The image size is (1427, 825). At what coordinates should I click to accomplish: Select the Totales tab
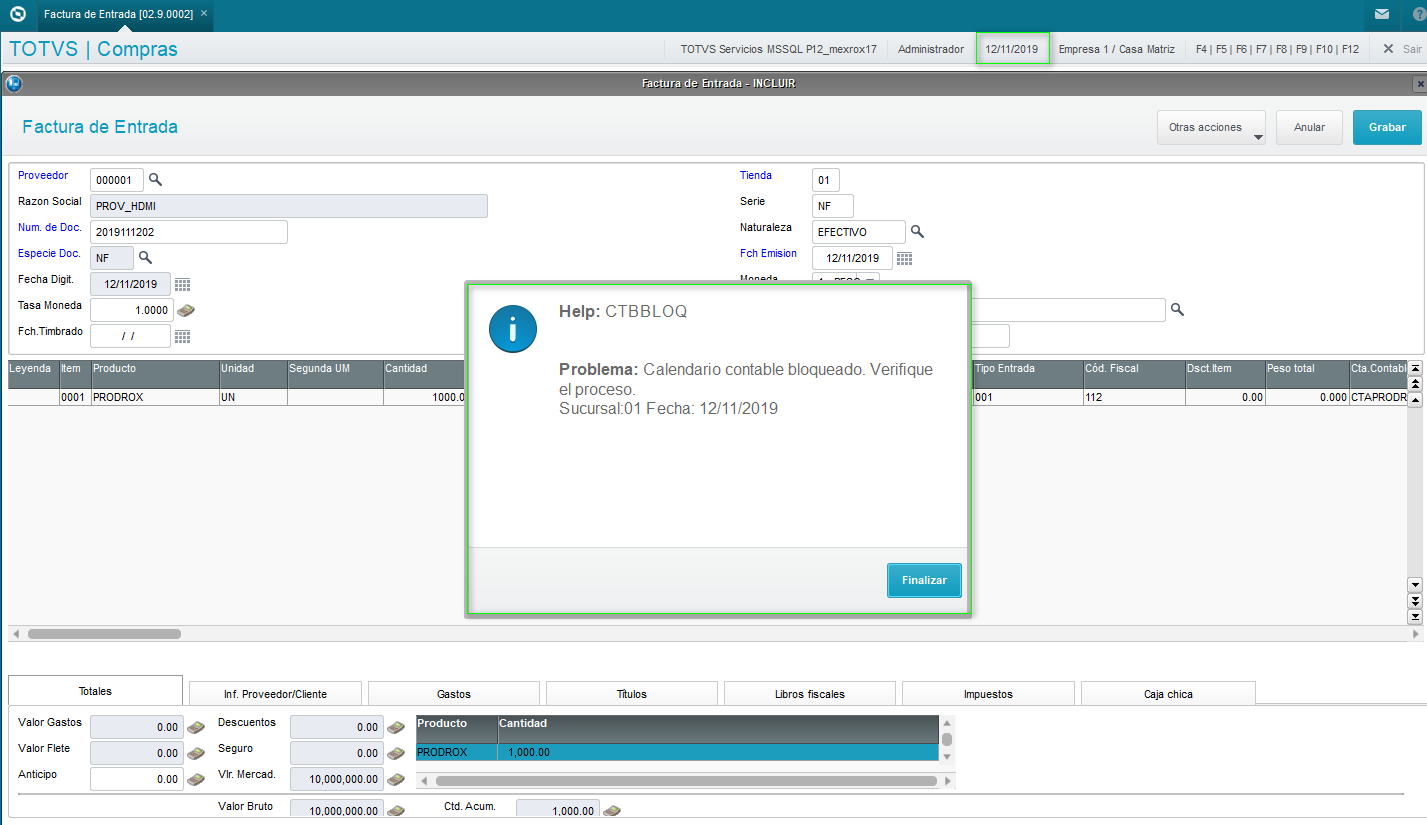pos(96,691)
